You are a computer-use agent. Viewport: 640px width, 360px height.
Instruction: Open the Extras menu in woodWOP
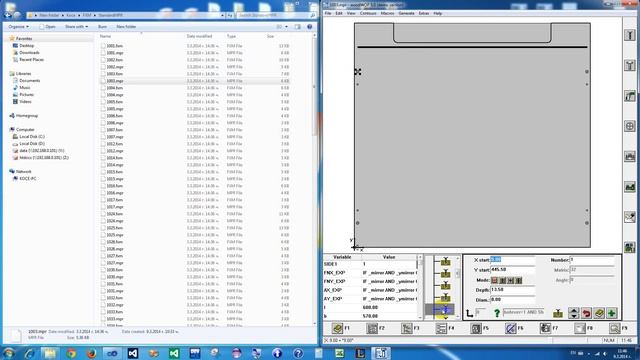(424, 13)
